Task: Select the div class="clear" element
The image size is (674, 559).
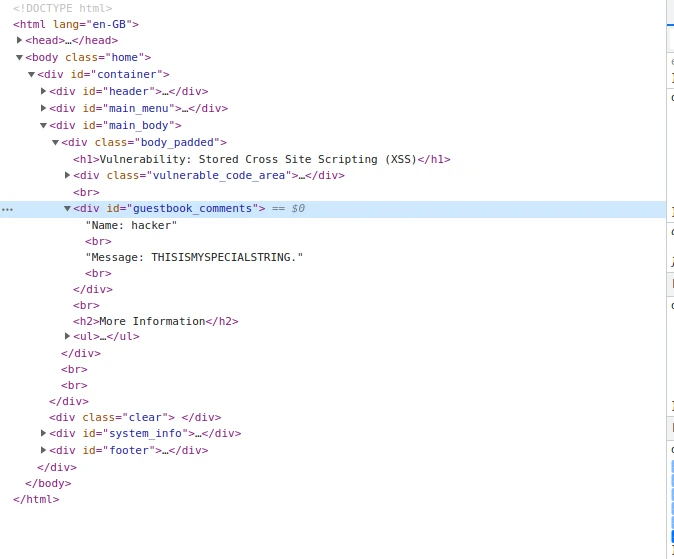Action: pos(135,417)
